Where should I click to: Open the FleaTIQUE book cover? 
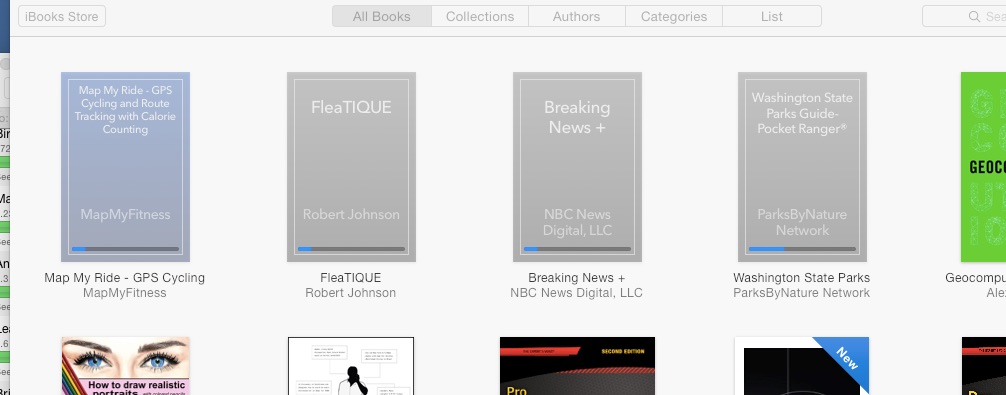(x=351, y=167)
